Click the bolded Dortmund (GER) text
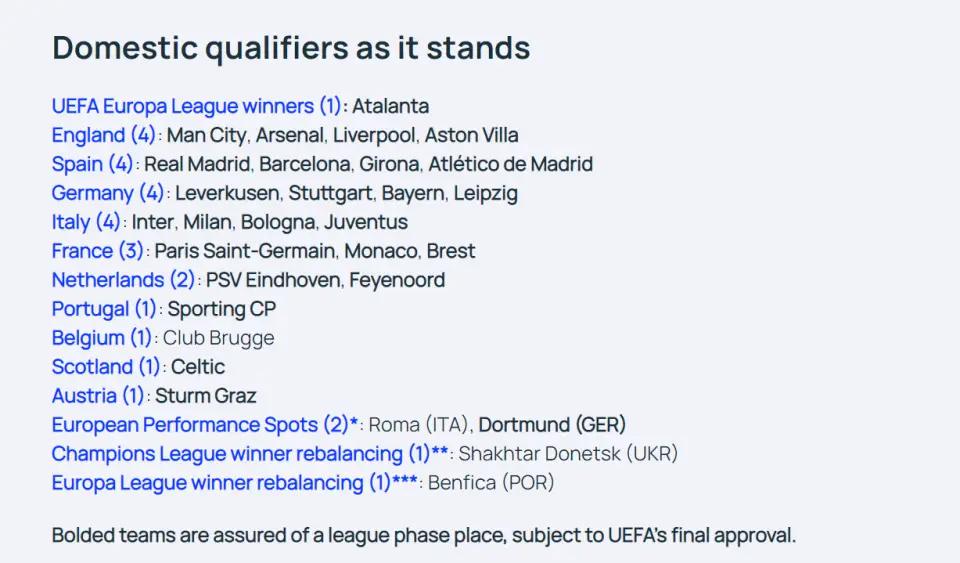960x563 pixels. click(x=552, y=425)
